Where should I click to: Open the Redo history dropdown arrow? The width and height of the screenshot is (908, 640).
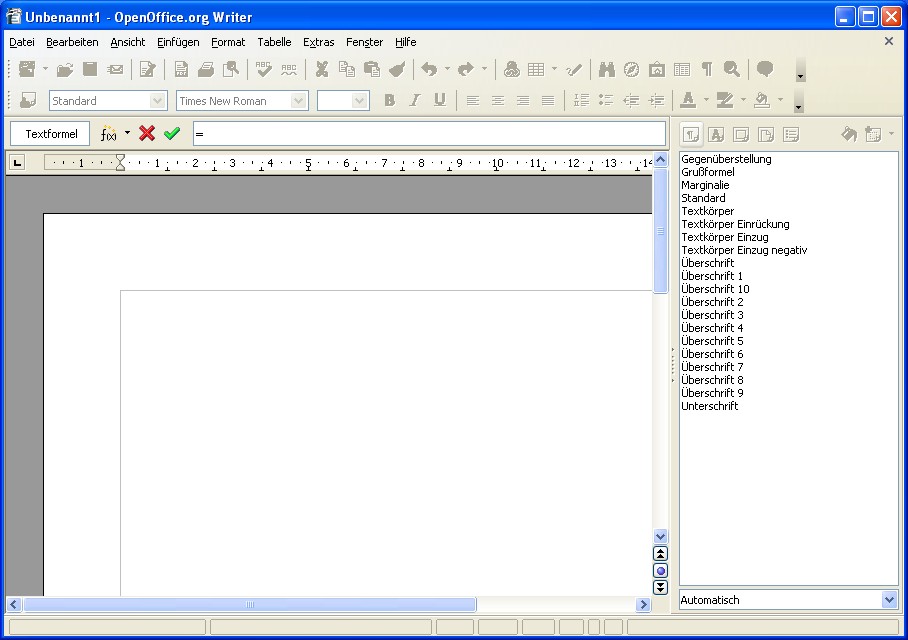click(x=485, y=70)
